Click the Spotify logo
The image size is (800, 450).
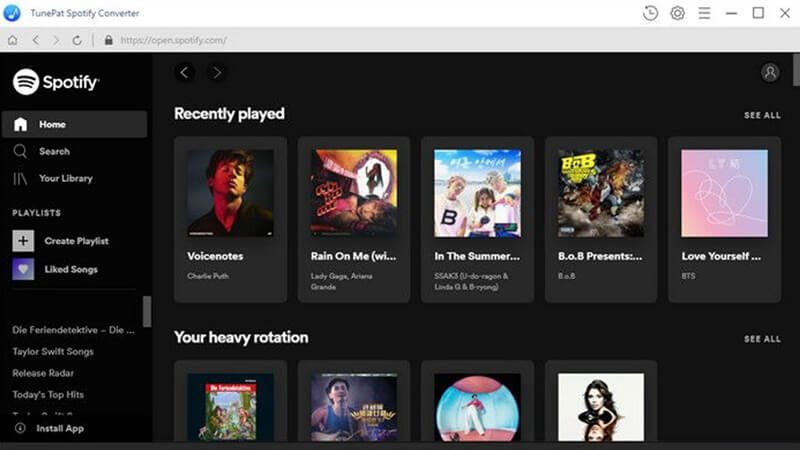56,82
